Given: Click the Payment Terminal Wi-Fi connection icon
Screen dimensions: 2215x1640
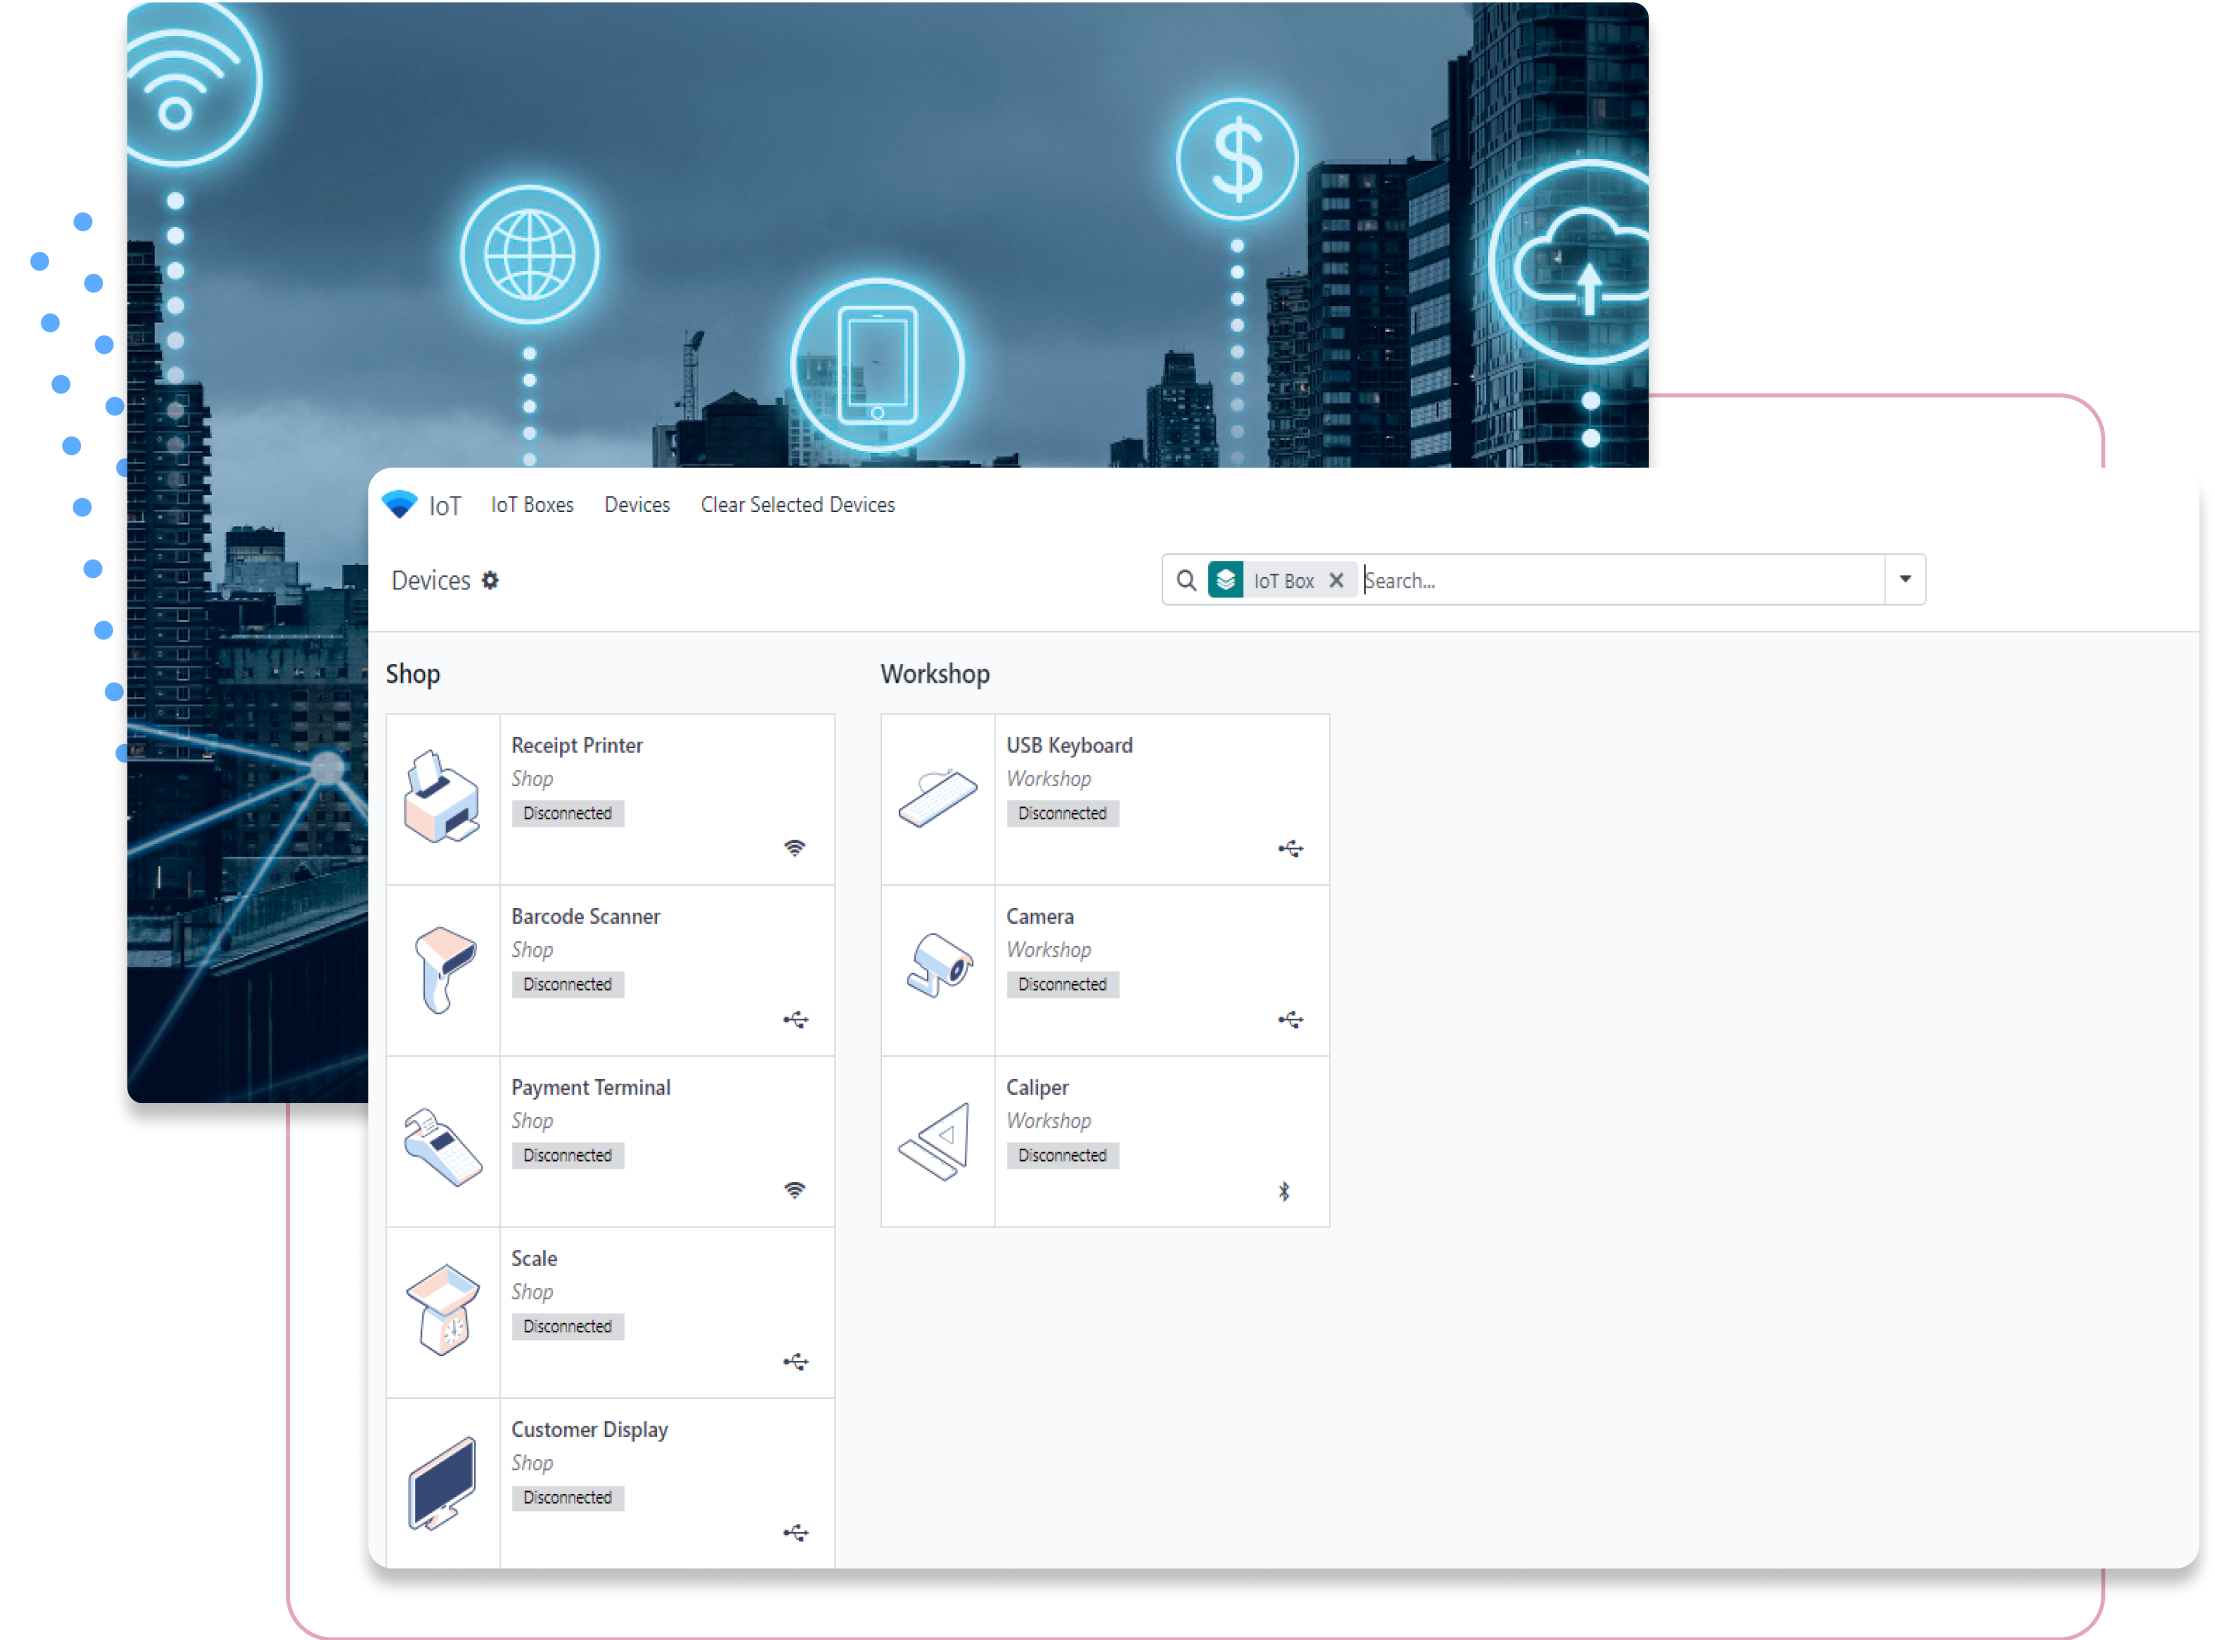Looking at the screenshot, I should point(794,1190).
